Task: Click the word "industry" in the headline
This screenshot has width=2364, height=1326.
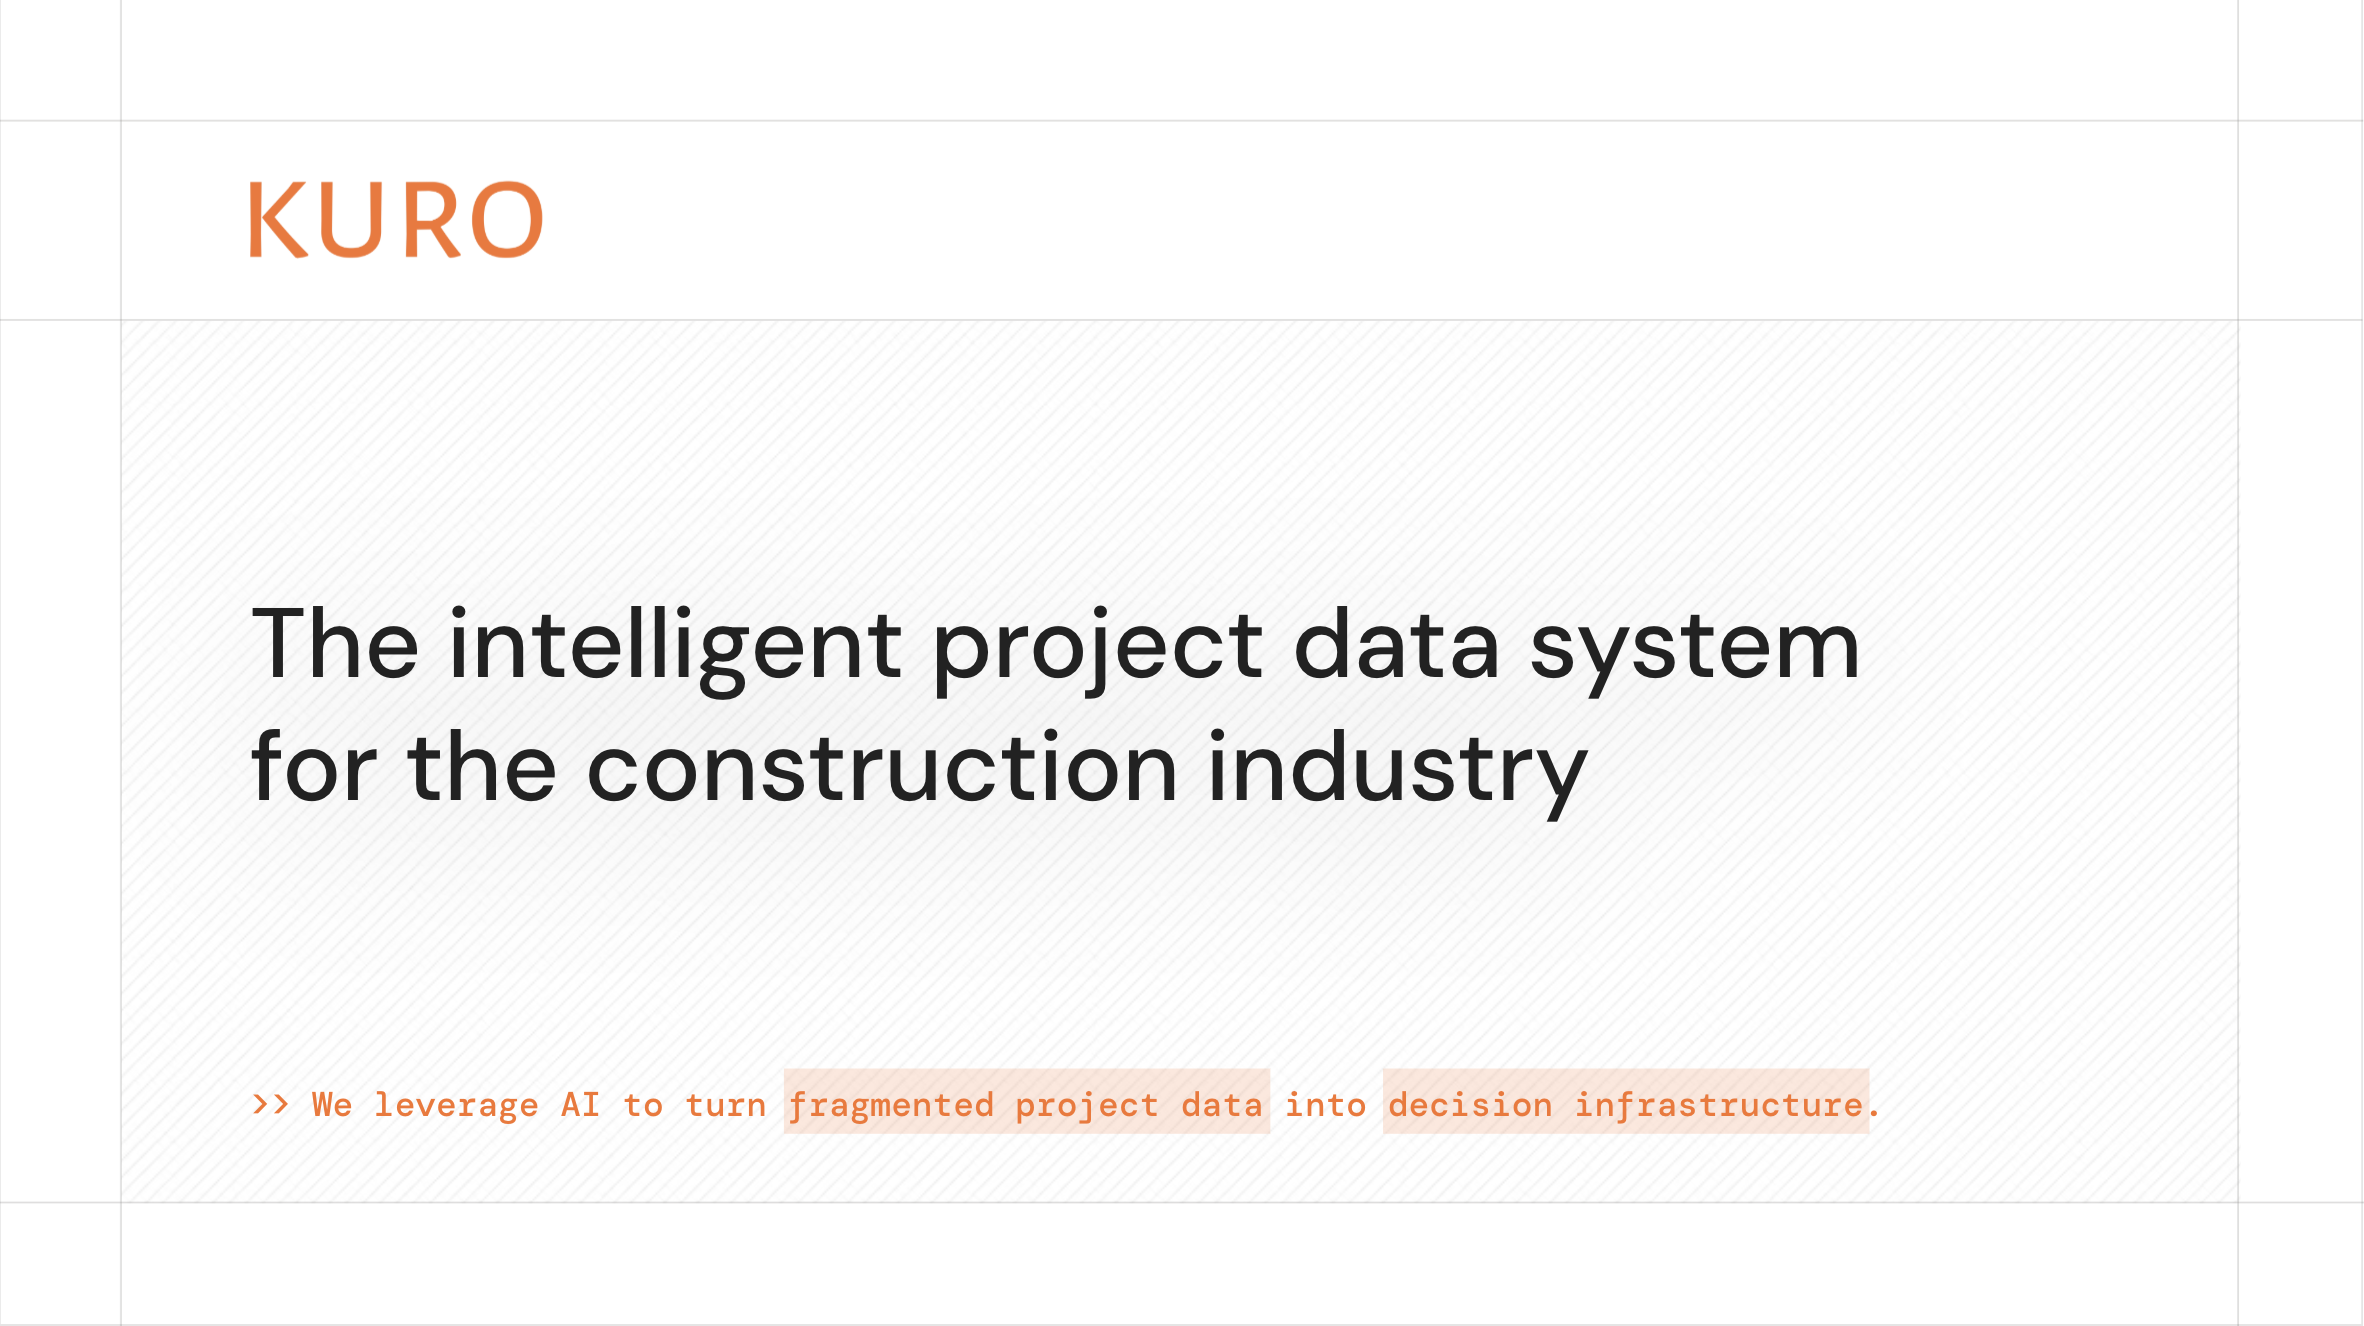Action: [1397, 768]
